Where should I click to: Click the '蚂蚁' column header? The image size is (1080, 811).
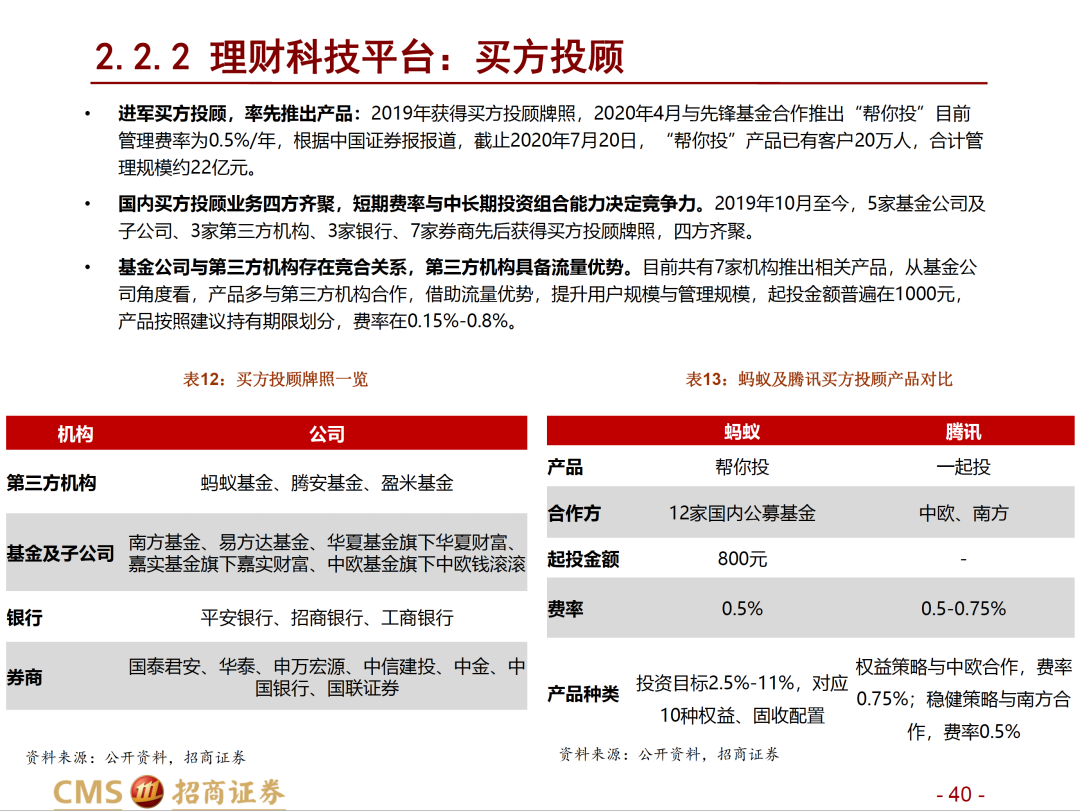coord(742,432)
